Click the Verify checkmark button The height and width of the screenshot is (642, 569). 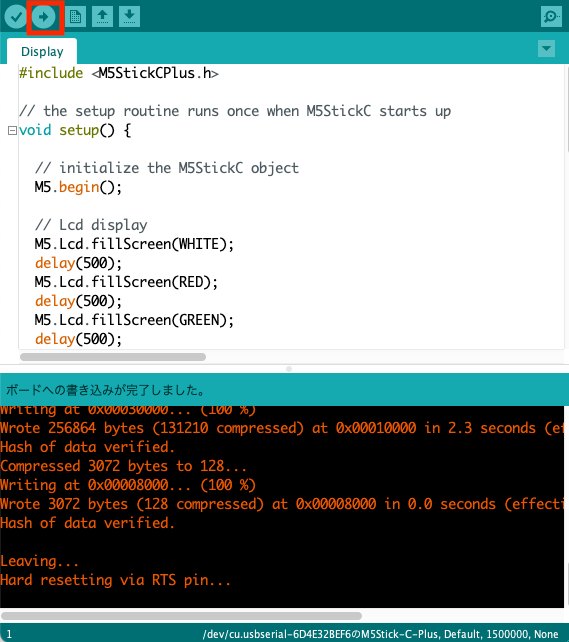point(16,17)
